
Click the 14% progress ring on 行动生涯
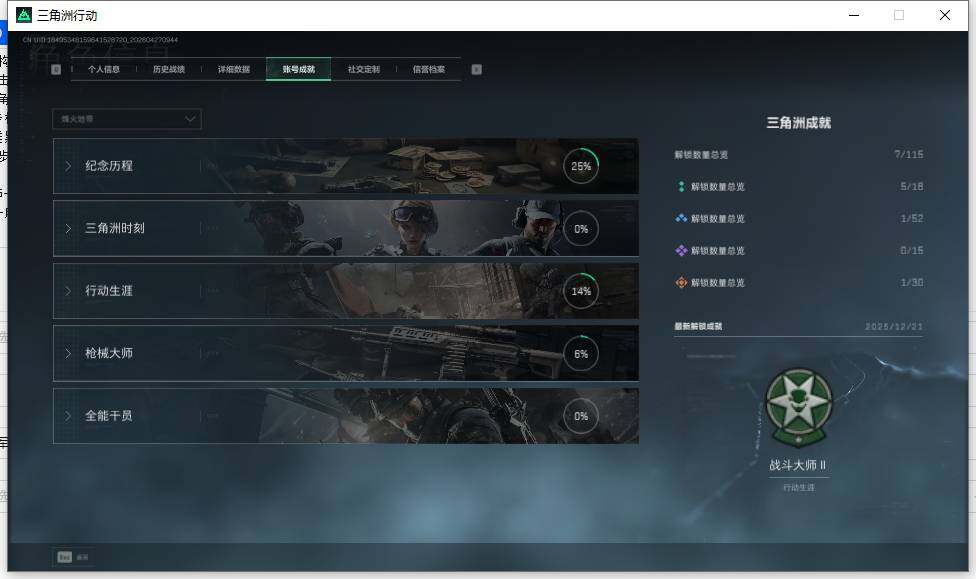coord(581,291)
